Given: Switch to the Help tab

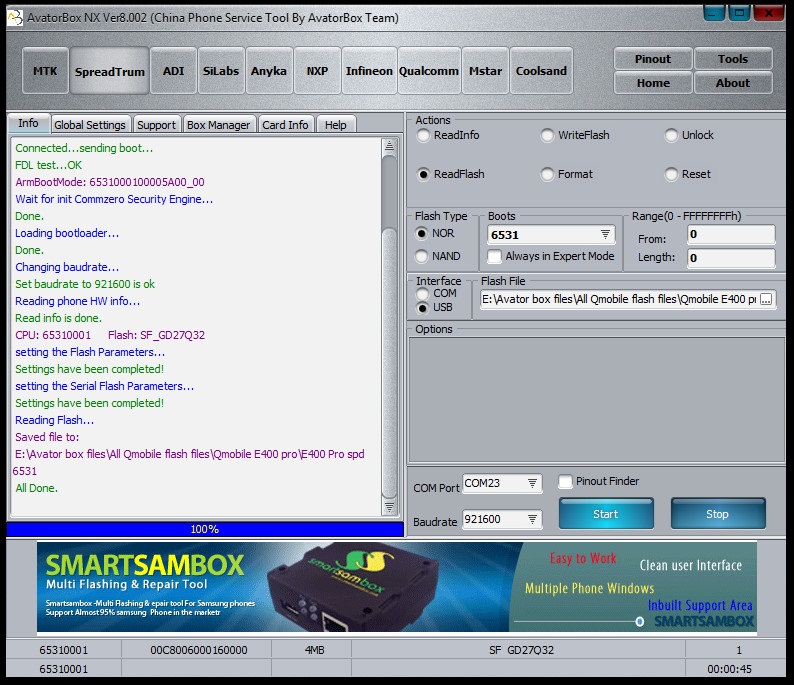Looking at the screenshot, I should click(x=336, y=125).
